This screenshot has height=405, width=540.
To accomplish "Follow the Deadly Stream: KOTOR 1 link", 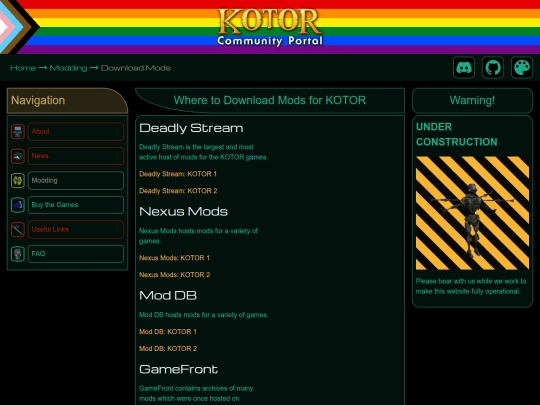I will tap(178, 174).
